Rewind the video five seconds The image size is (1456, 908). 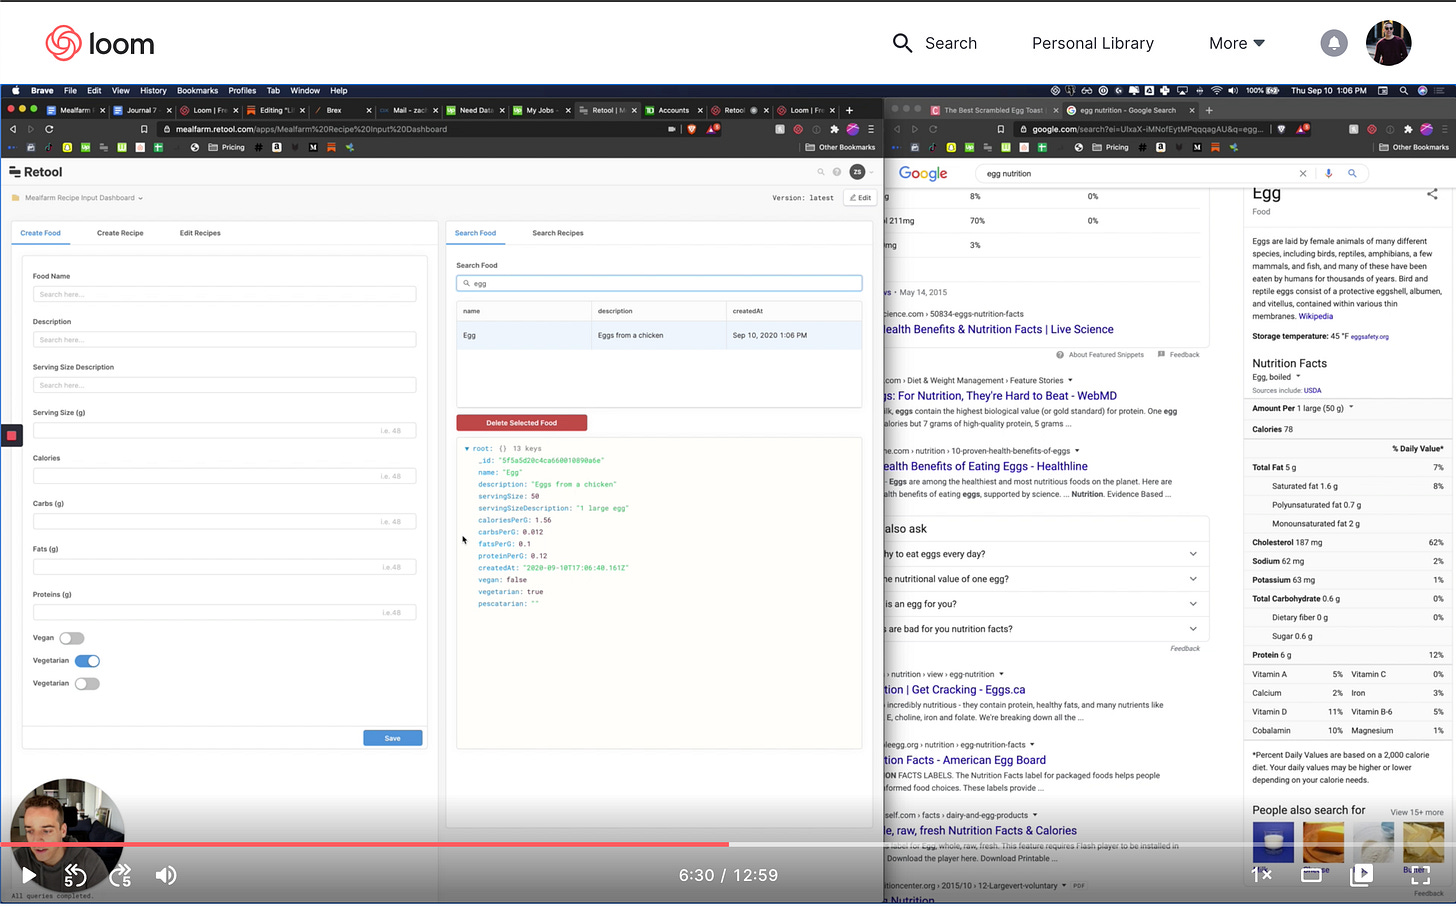75,876
